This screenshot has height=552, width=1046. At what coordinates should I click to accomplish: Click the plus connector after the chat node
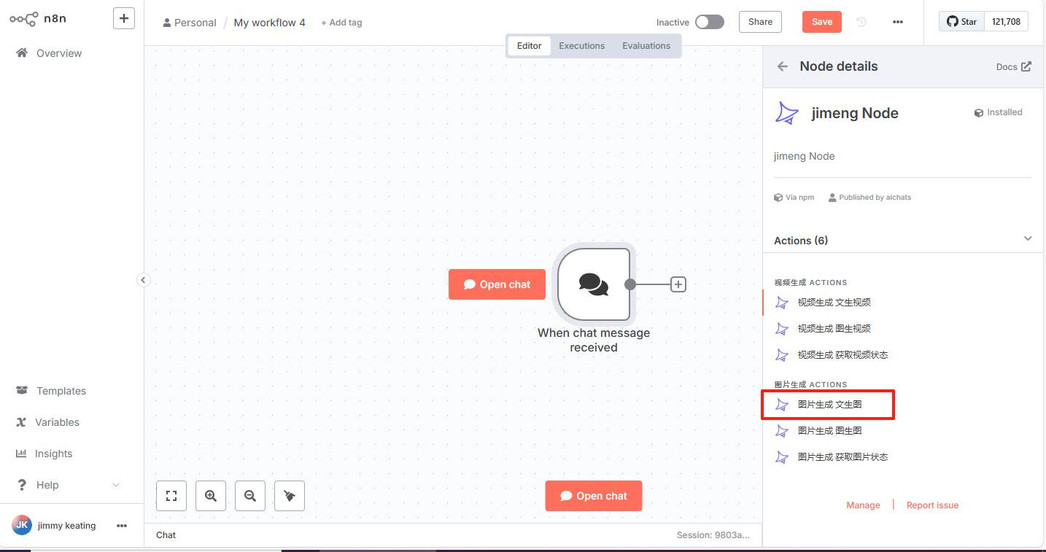(678, 284)
